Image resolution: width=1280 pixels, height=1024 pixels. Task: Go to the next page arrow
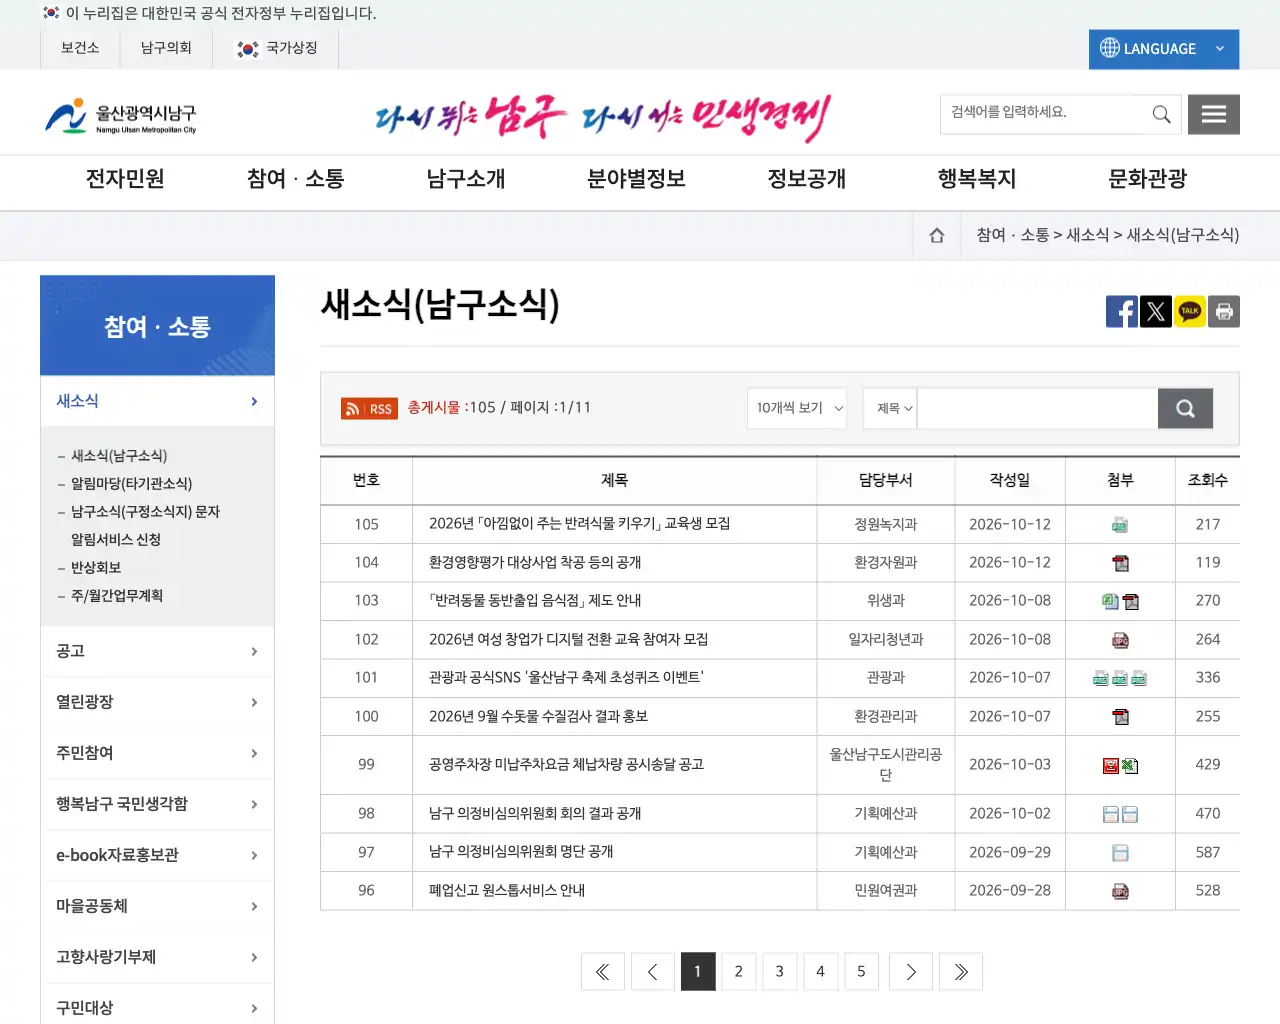point(910,971)
